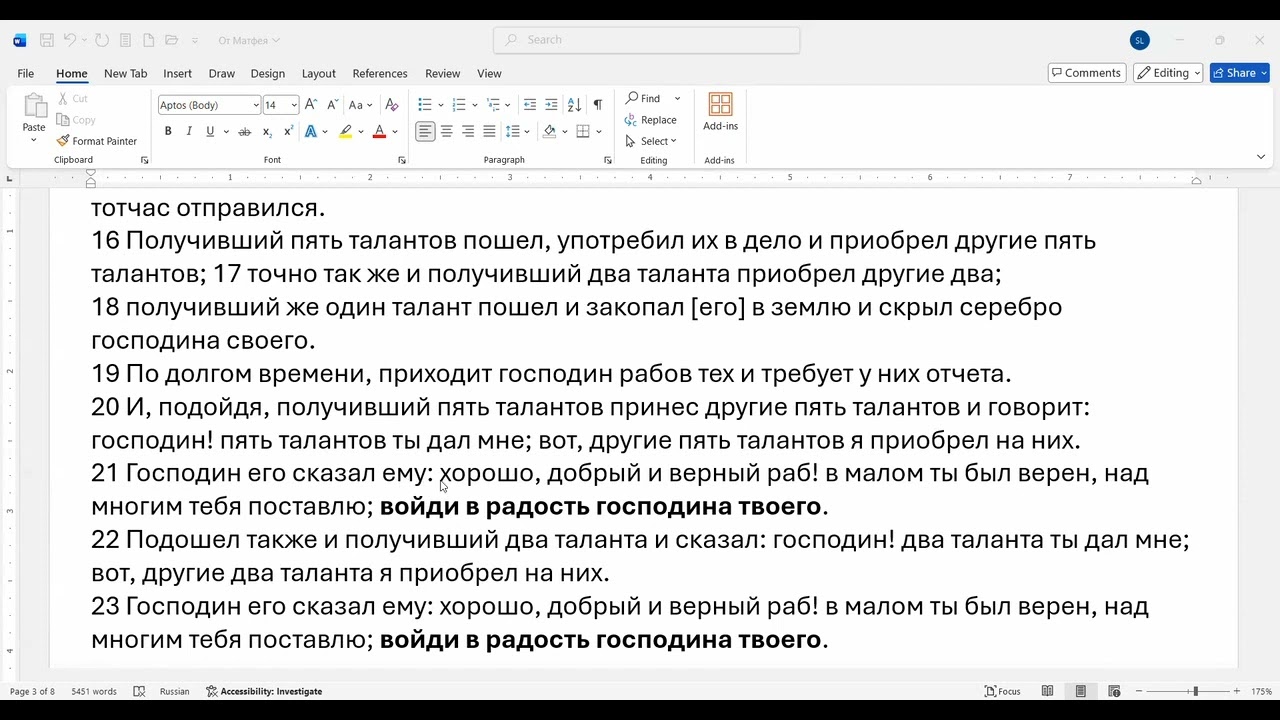Decrease paragraph indent
The image size is (1280, 720).
(530, 104)
